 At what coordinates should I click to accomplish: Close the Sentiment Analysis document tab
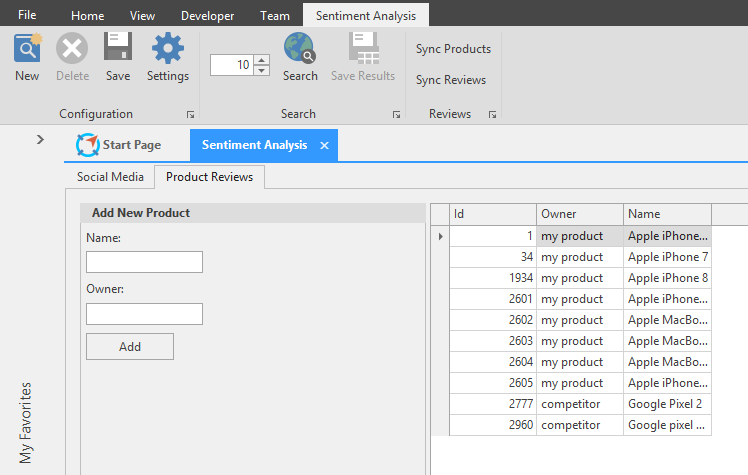click(324, 145)
